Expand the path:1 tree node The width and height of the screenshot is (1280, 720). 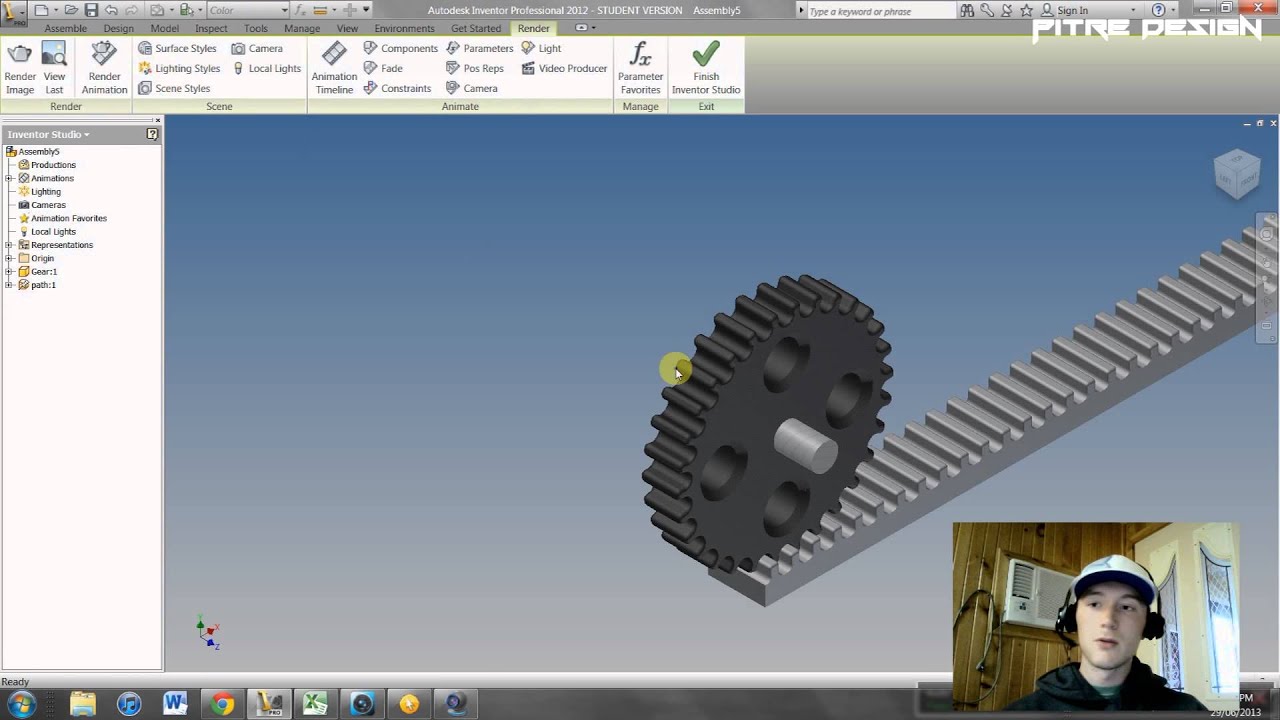pos(9,285)
